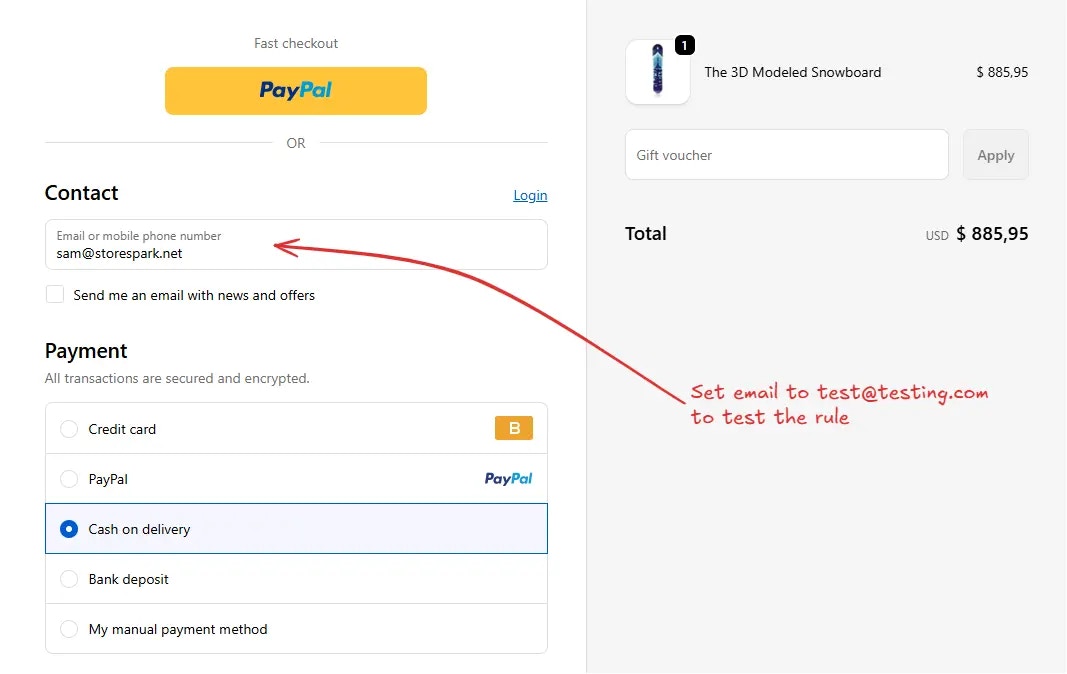
Task: Click the quantity badge on the snowboard image
Action: point(685,45)
